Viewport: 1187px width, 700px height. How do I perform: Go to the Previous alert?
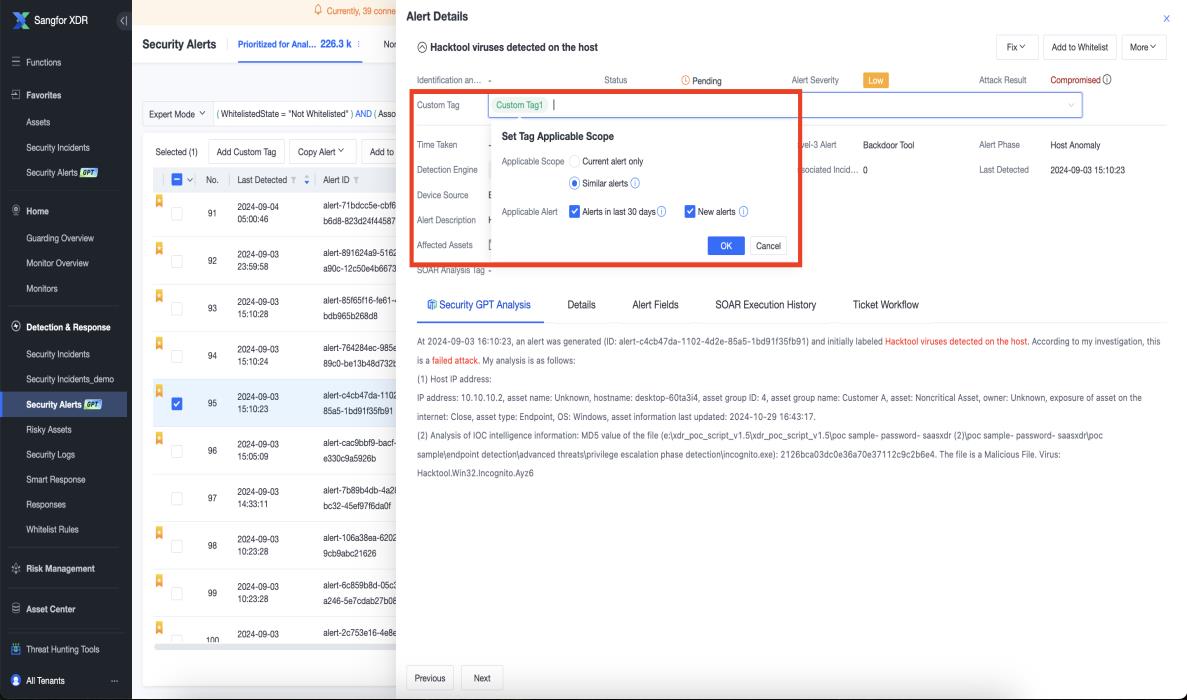(x=430, y=678)
